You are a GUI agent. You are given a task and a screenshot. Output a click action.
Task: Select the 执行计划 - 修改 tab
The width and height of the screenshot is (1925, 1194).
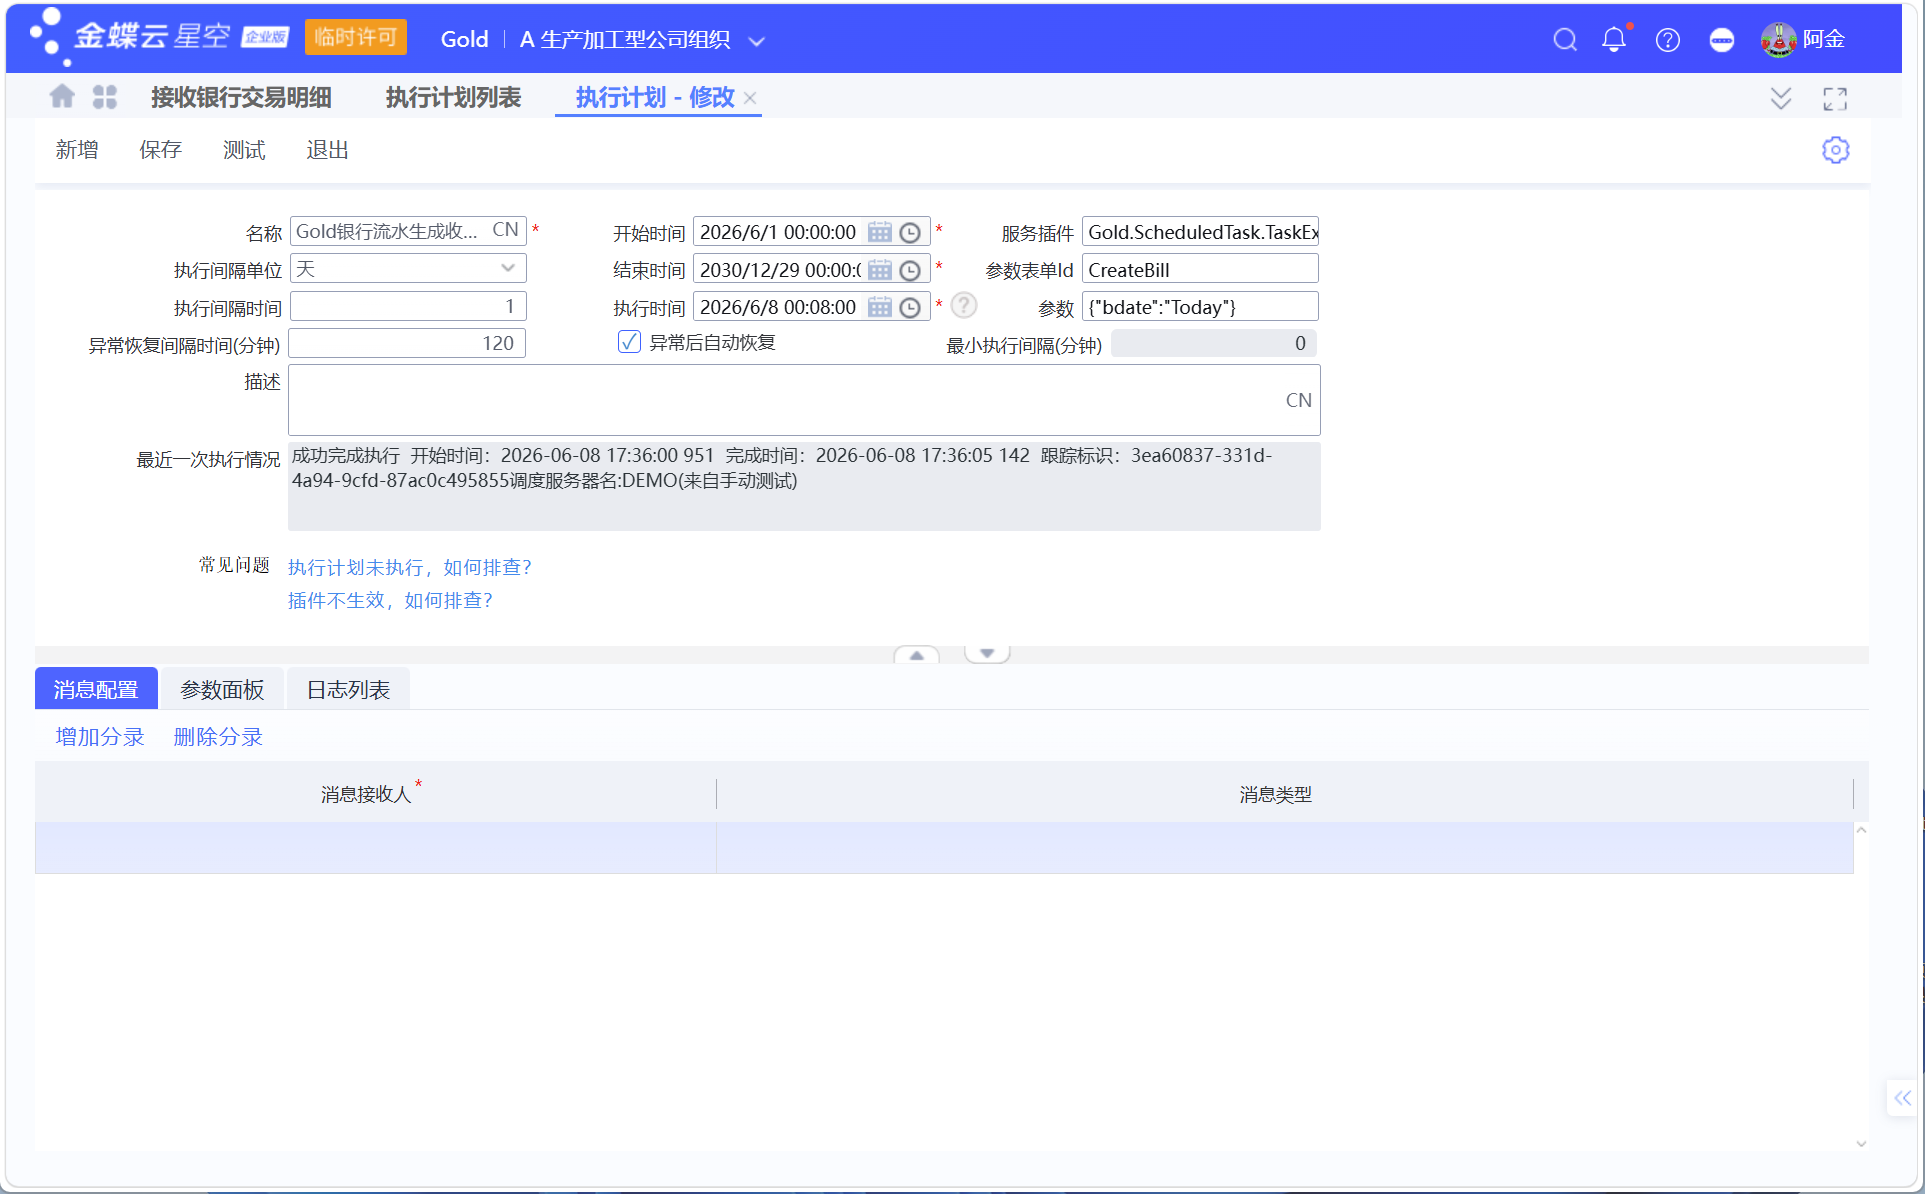(655, 98)
